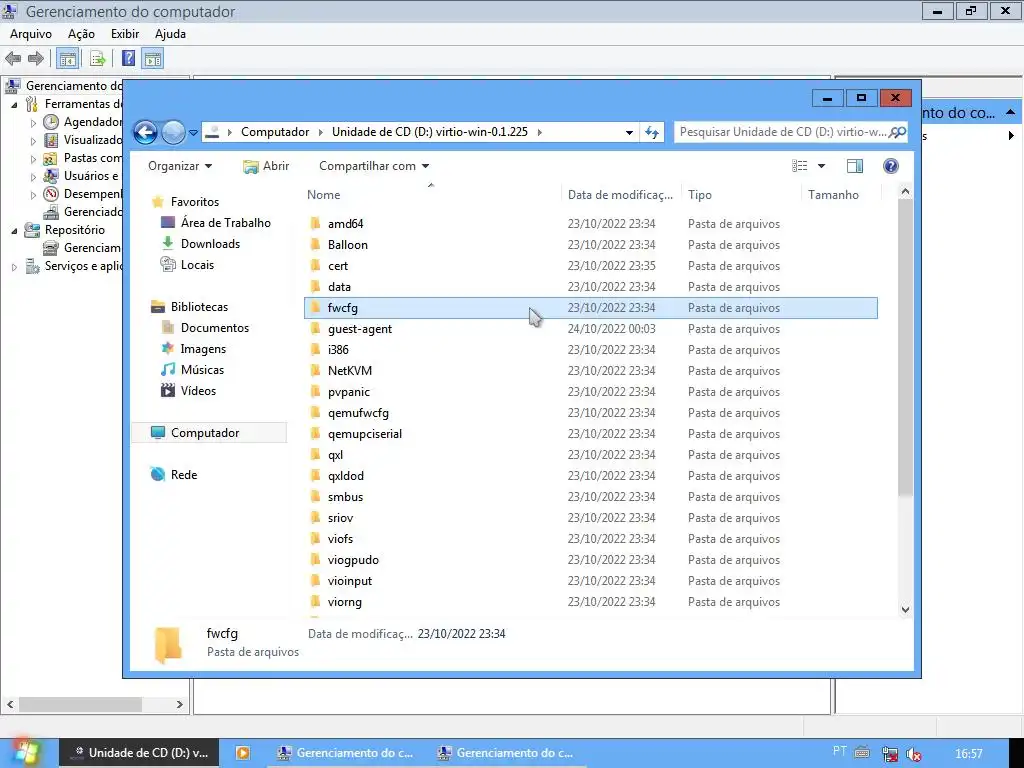Click the Abrir button

(266, 166)
